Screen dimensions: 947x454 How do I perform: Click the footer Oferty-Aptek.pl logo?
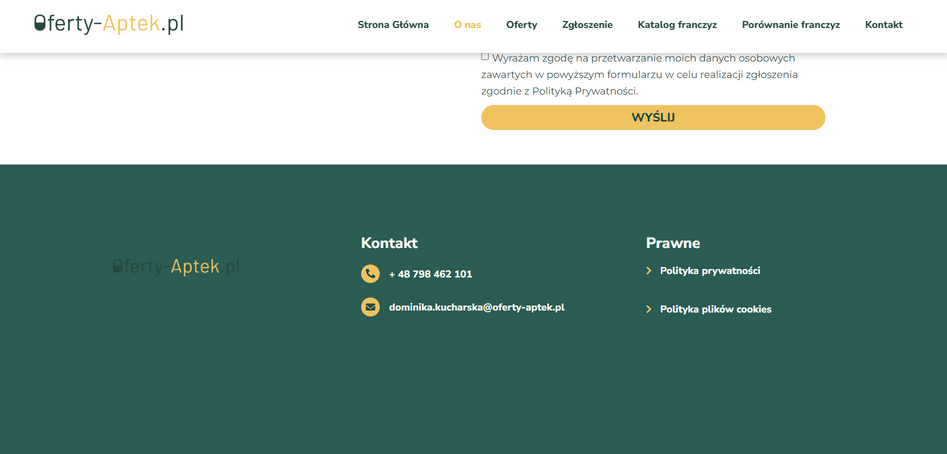click(176, 266)
